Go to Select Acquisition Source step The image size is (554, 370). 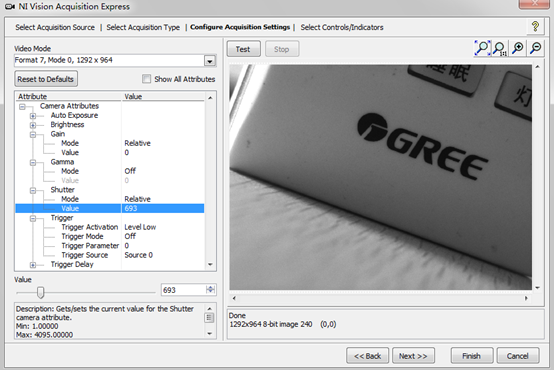click(55, 27)
